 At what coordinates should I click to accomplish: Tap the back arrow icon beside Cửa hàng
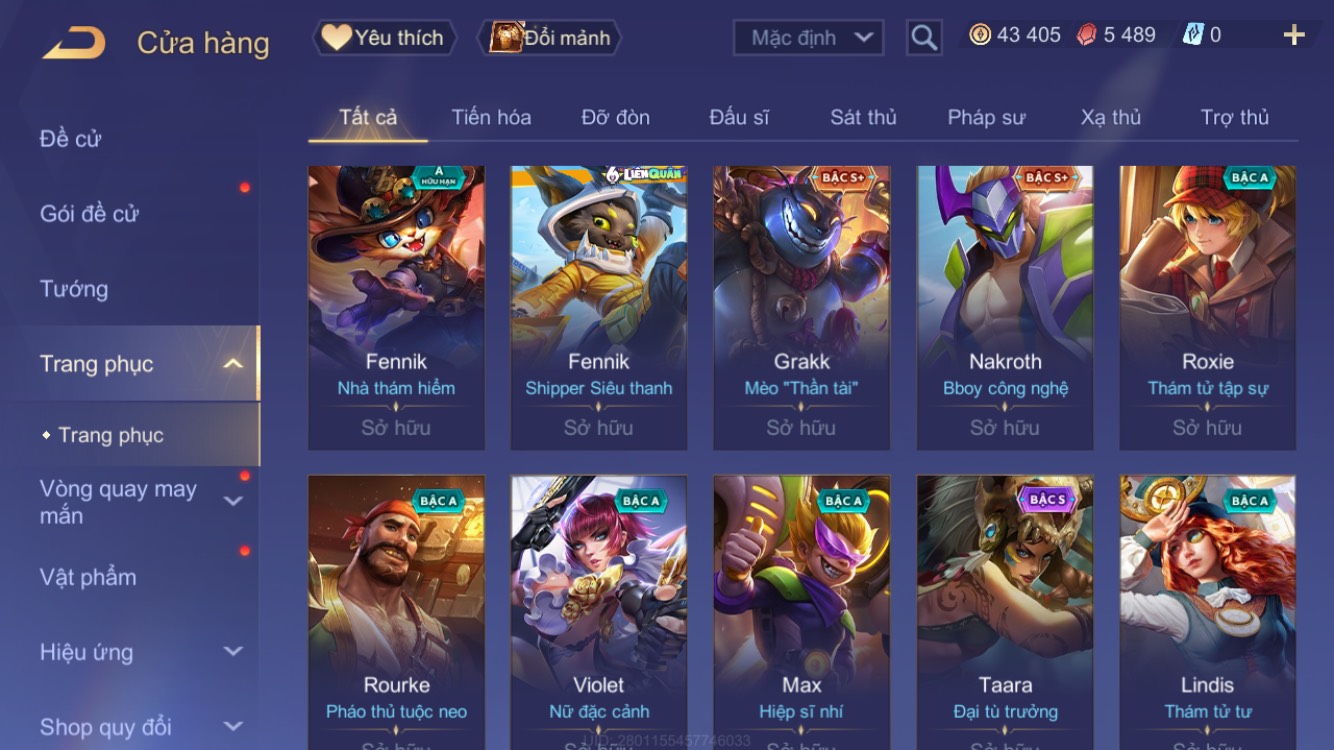click(74, 43)
